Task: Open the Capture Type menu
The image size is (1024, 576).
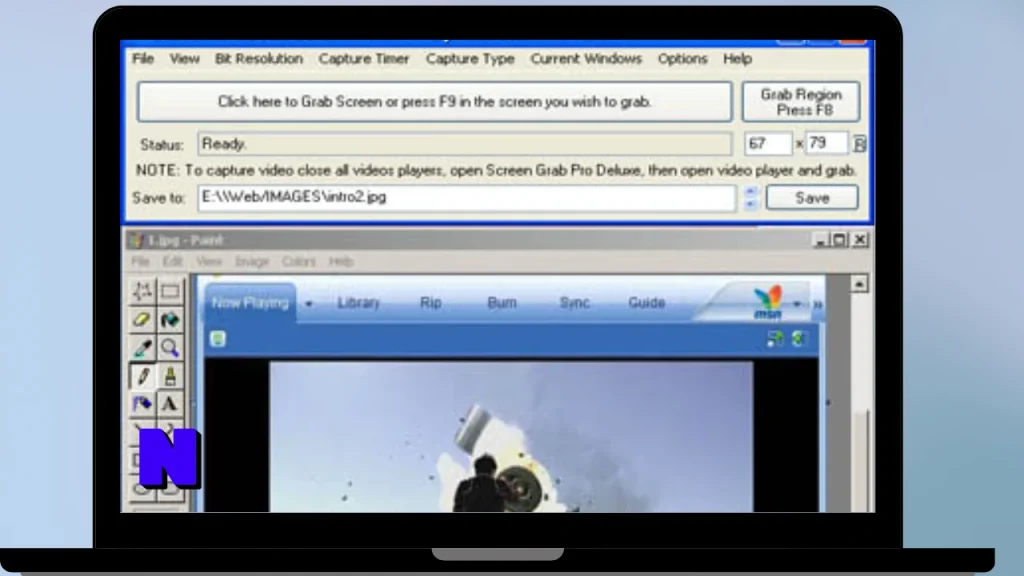Action: (470, 59)
